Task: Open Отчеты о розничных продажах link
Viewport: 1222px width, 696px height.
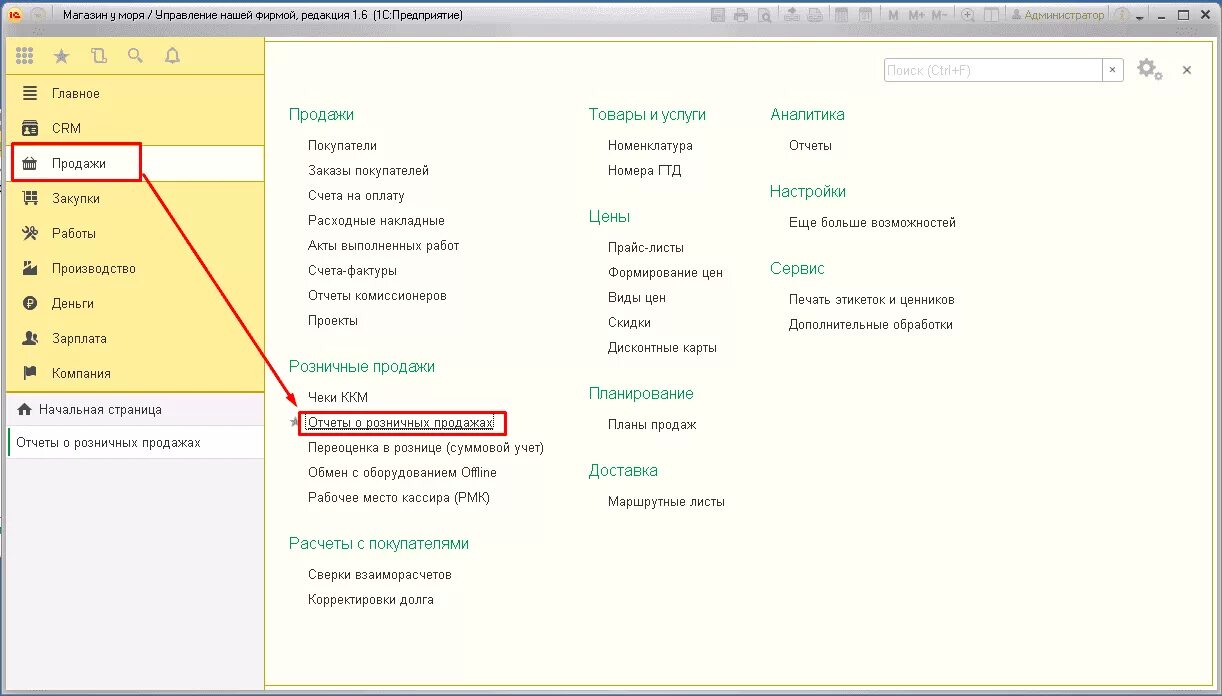Action: 400,423
